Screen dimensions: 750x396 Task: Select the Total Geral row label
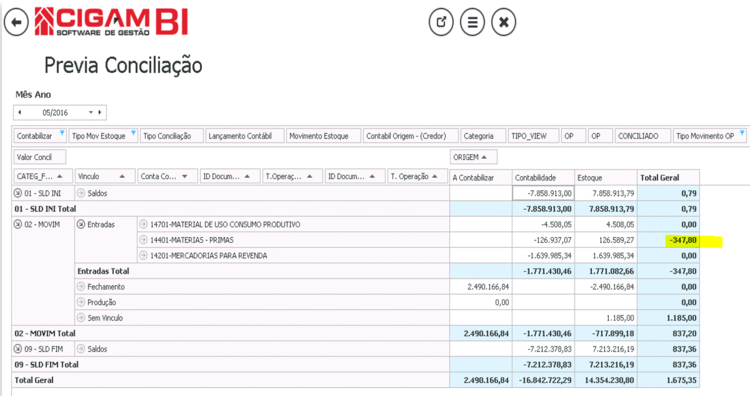tap(34, 380)
